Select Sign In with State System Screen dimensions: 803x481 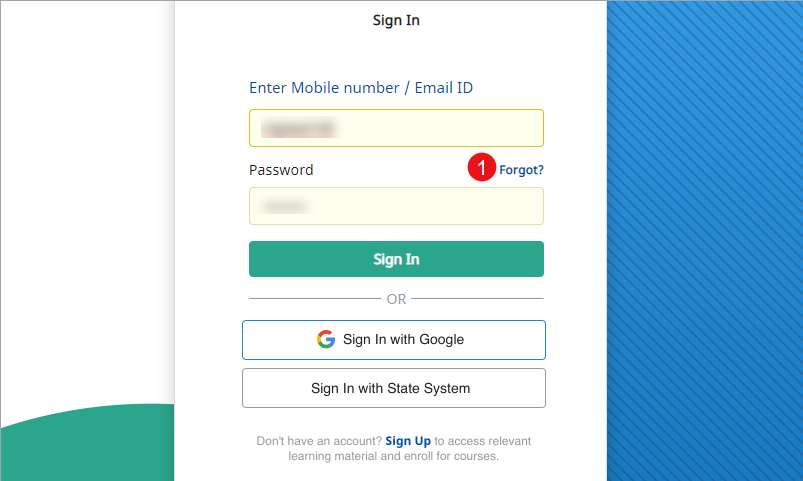[393, 388]
